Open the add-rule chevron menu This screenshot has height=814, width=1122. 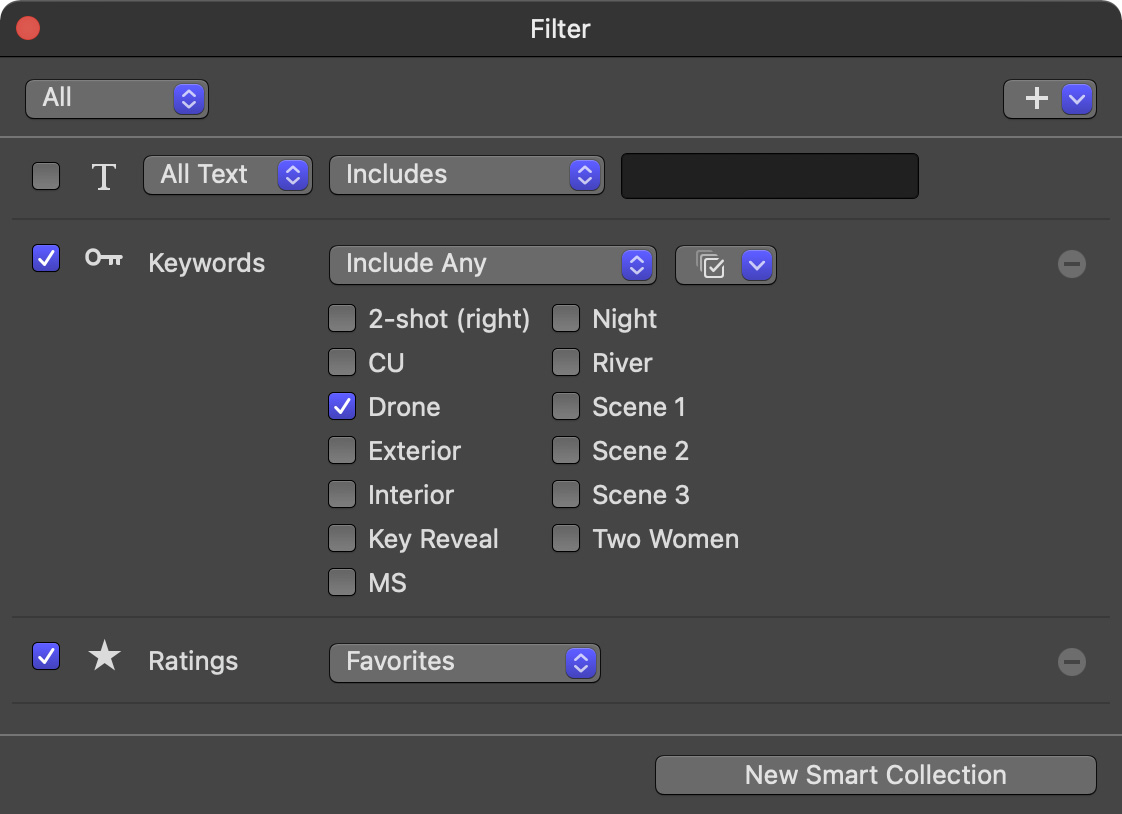pyautogui.click(x=1077, y=99)
